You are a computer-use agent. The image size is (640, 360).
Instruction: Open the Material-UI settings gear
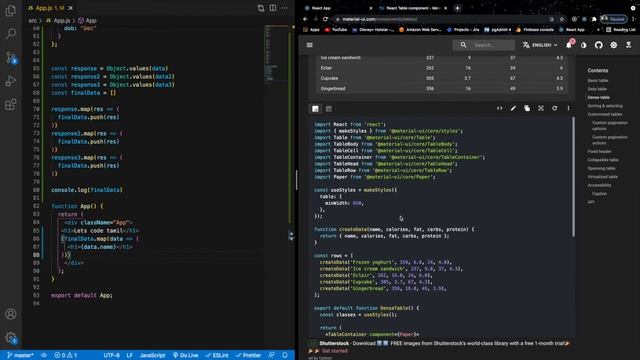613,45
